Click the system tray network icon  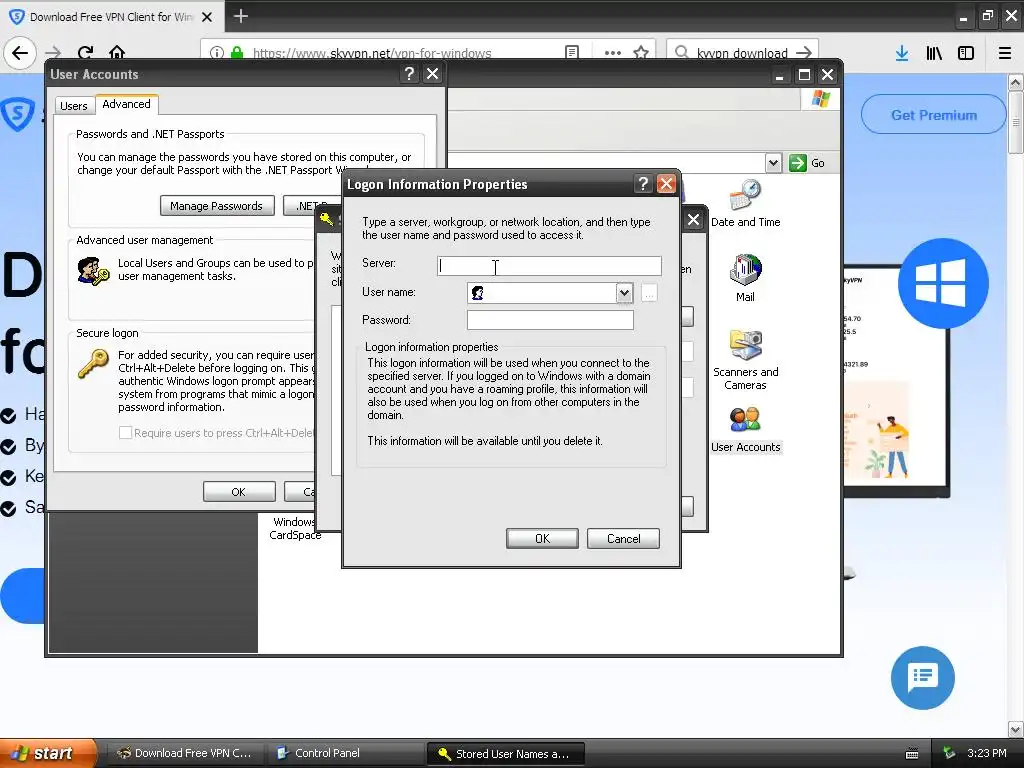[x=949, y=753]
